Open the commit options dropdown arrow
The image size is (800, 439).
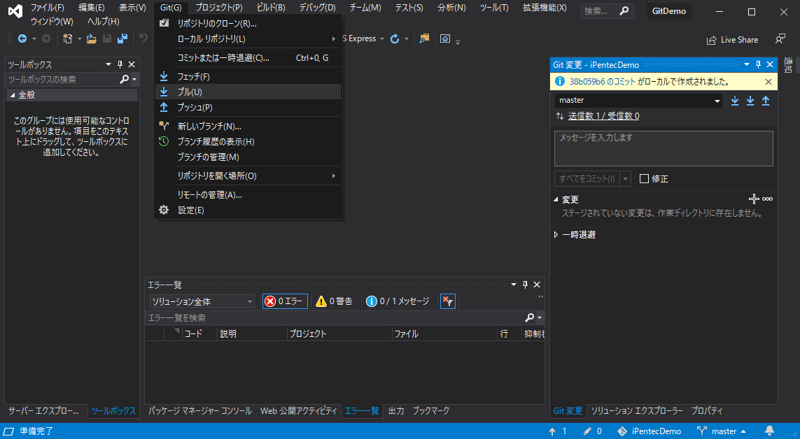coord(626,179)
